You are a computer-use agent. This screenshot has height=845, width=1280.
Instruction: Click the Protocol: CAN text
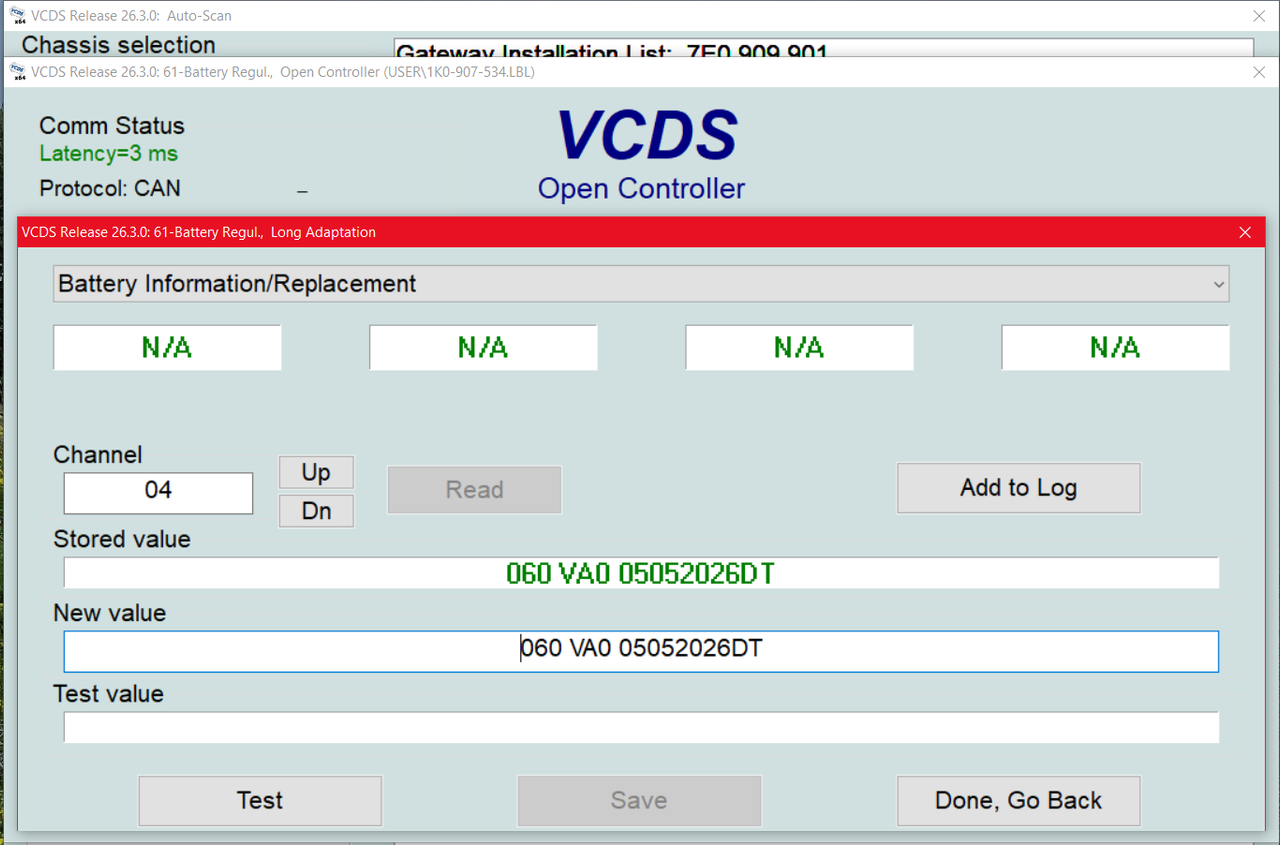(x=110, y=189)
